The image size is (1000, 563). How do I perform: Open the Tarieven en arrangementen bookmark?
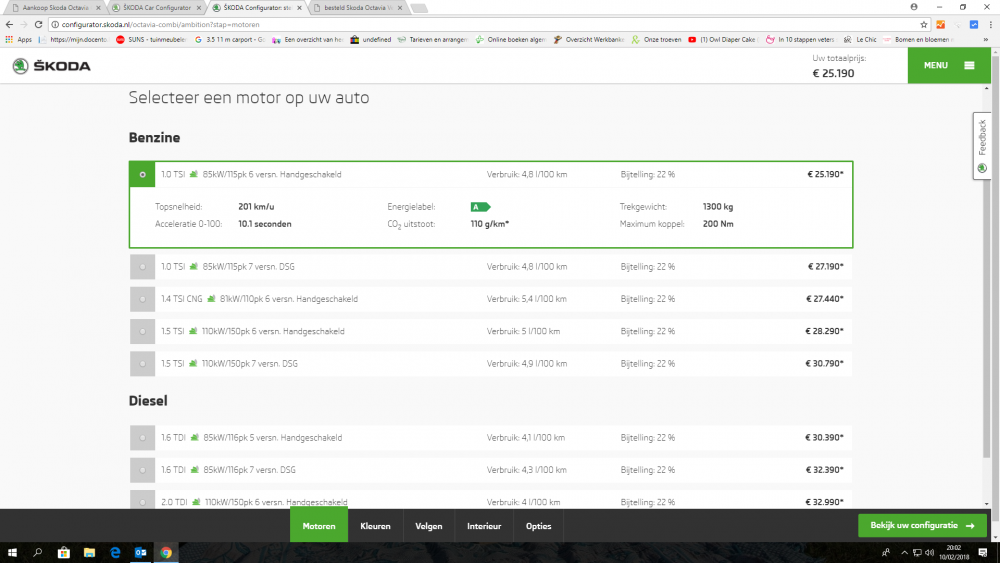coord(432,40)
